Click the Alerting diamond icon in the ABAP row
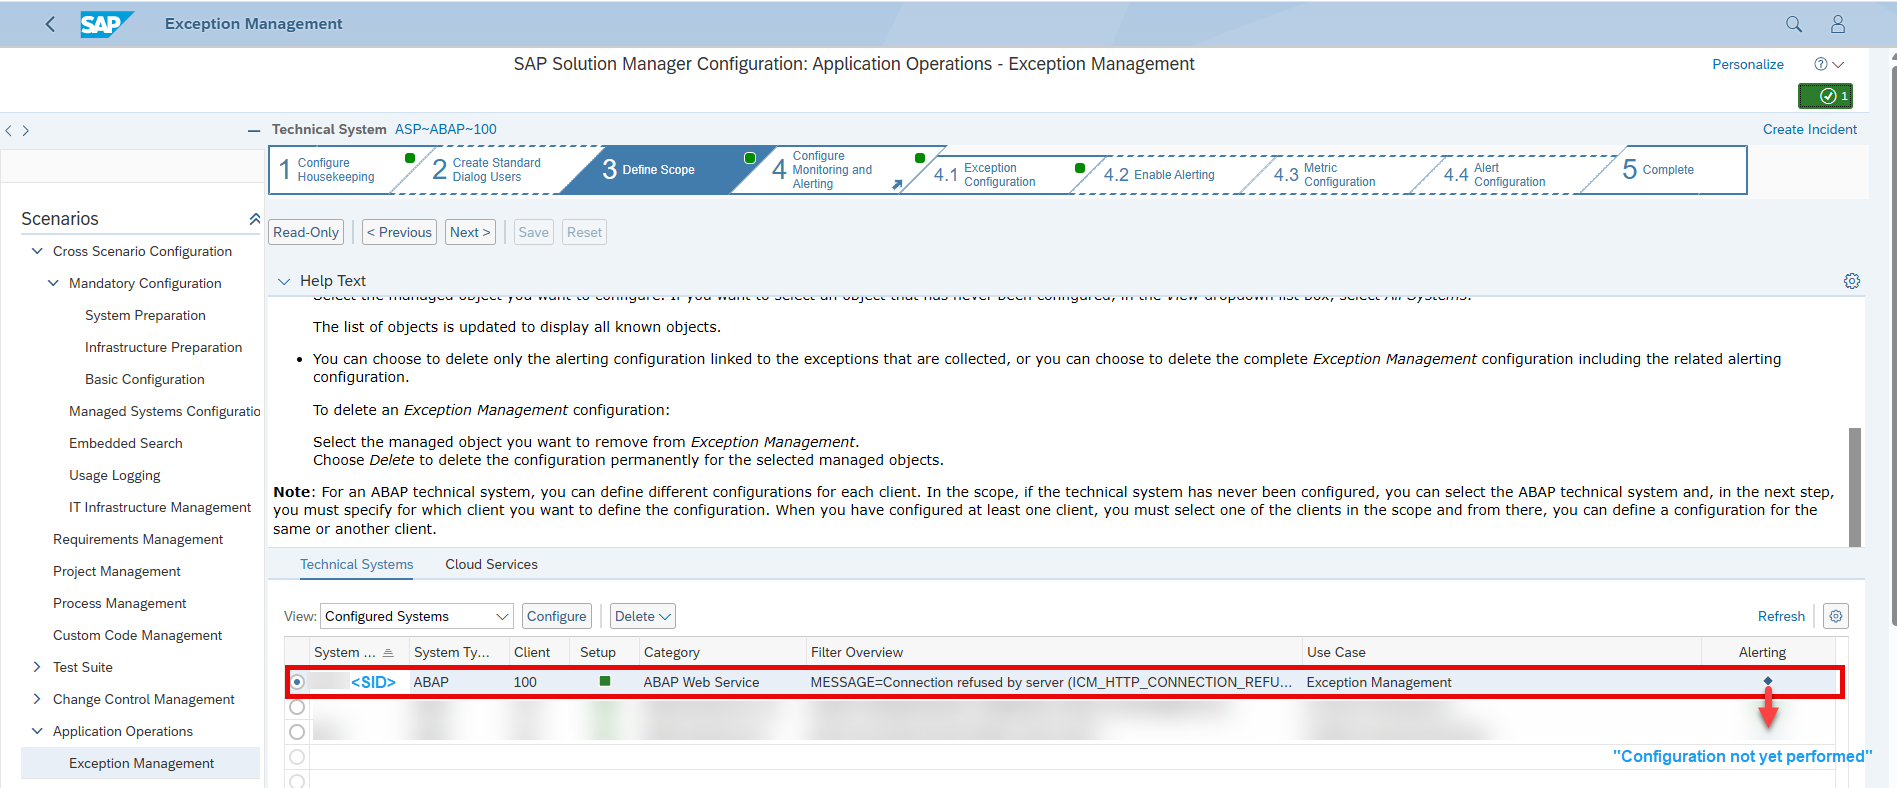The height and width of the screenshot is (788, 1897). pos(1768,681)
